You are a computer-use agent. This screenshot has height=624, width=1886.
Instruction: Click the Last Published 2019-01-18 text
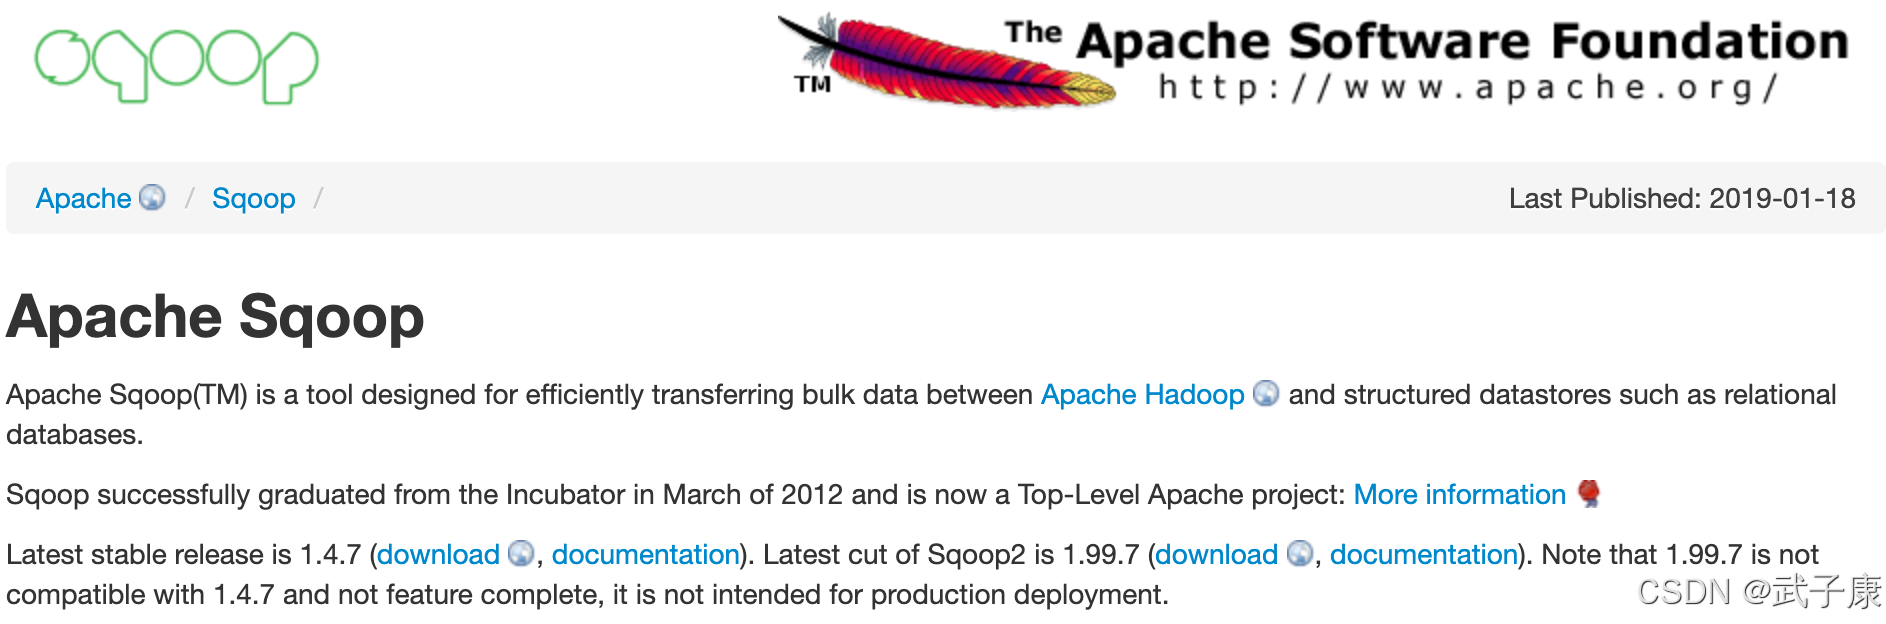tap(1681, 198)
